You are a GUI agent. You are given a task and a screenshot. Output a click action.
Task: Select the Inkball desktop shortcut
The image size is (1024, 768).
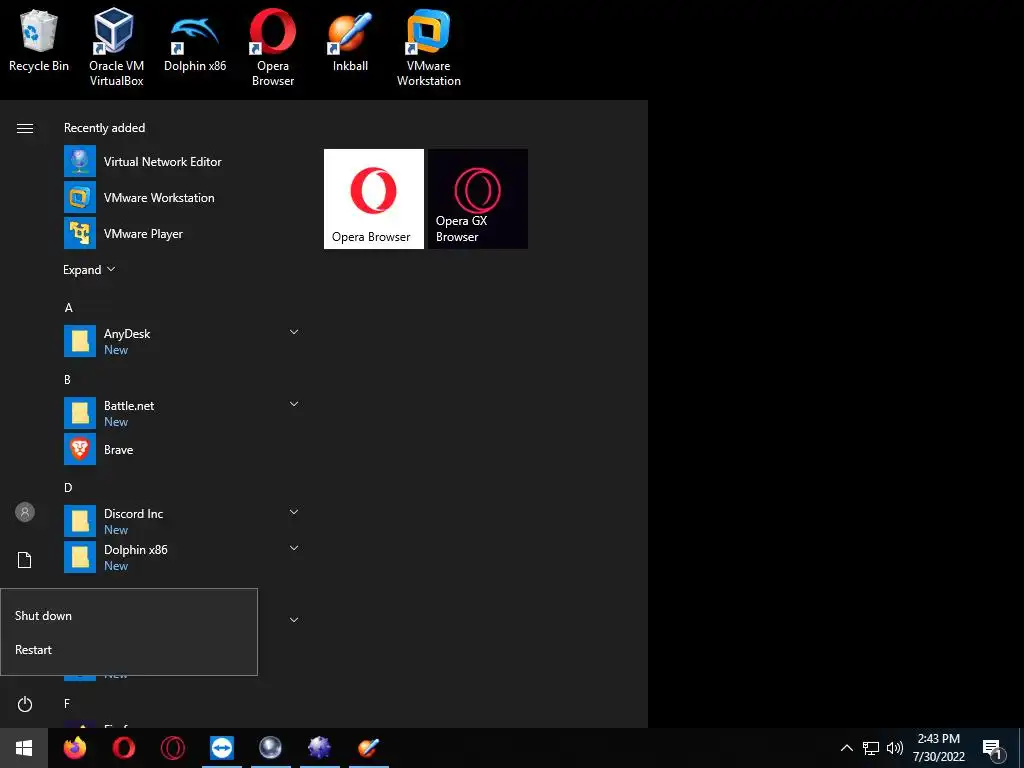[x=351, y=42]
